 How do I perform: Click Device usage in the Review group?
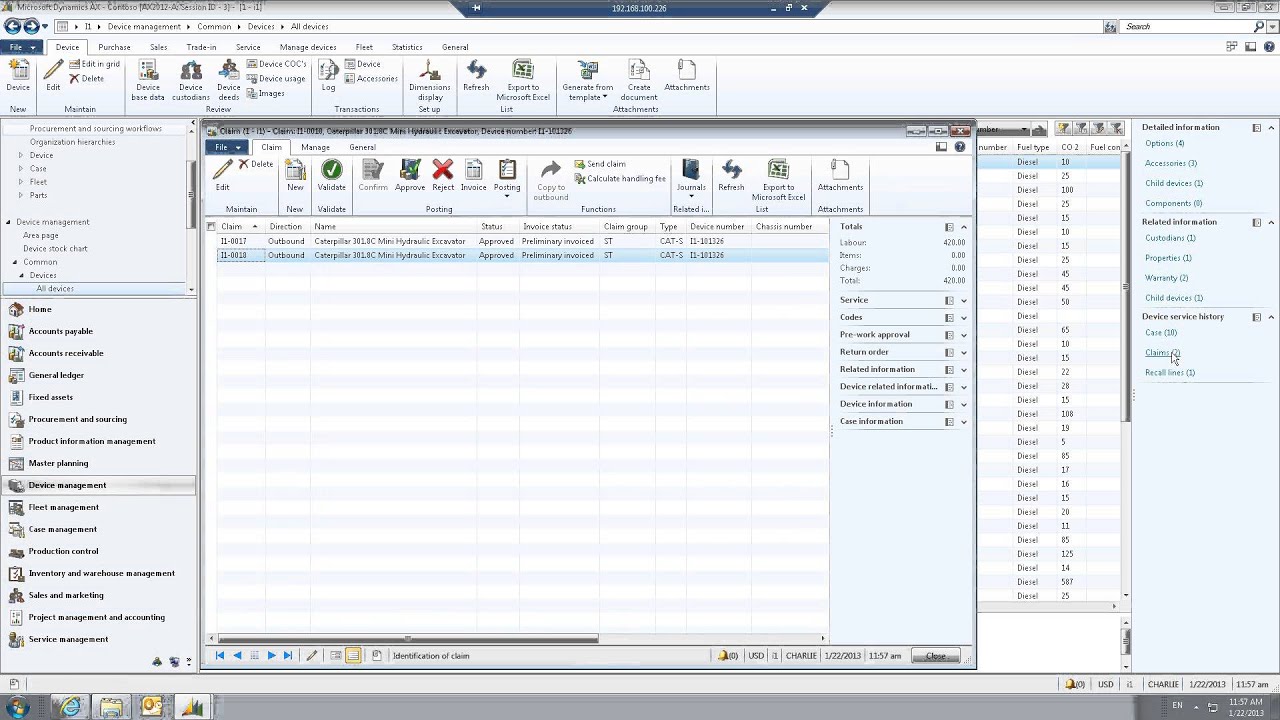(276, 79)
